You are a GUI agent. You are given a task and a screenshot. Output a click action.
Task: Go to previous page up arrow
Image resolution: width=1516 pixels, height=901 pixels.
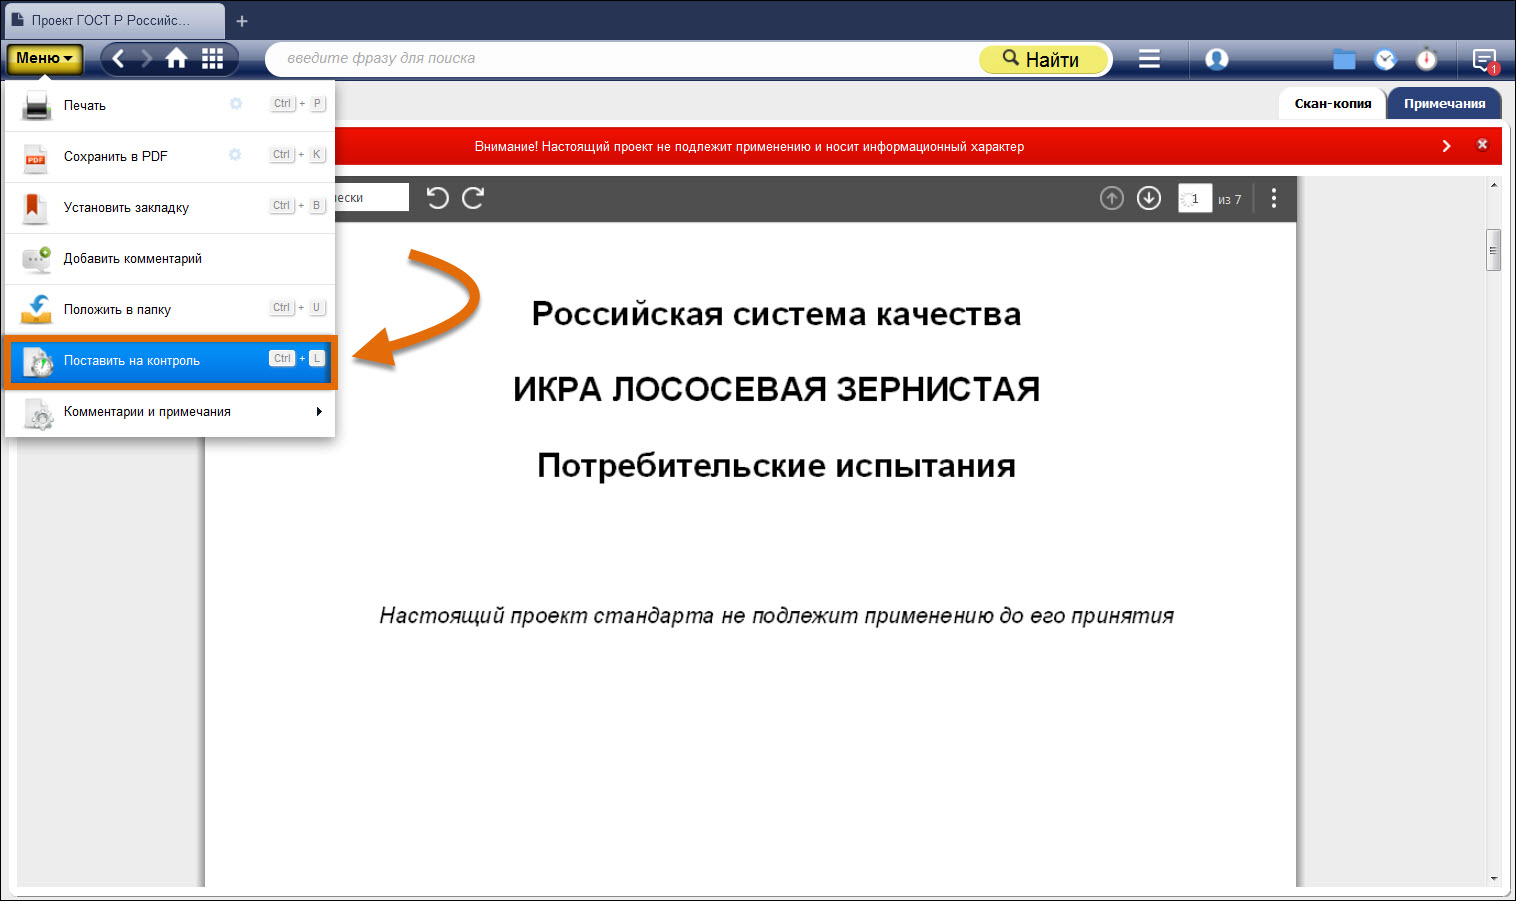coord(1112,198)
